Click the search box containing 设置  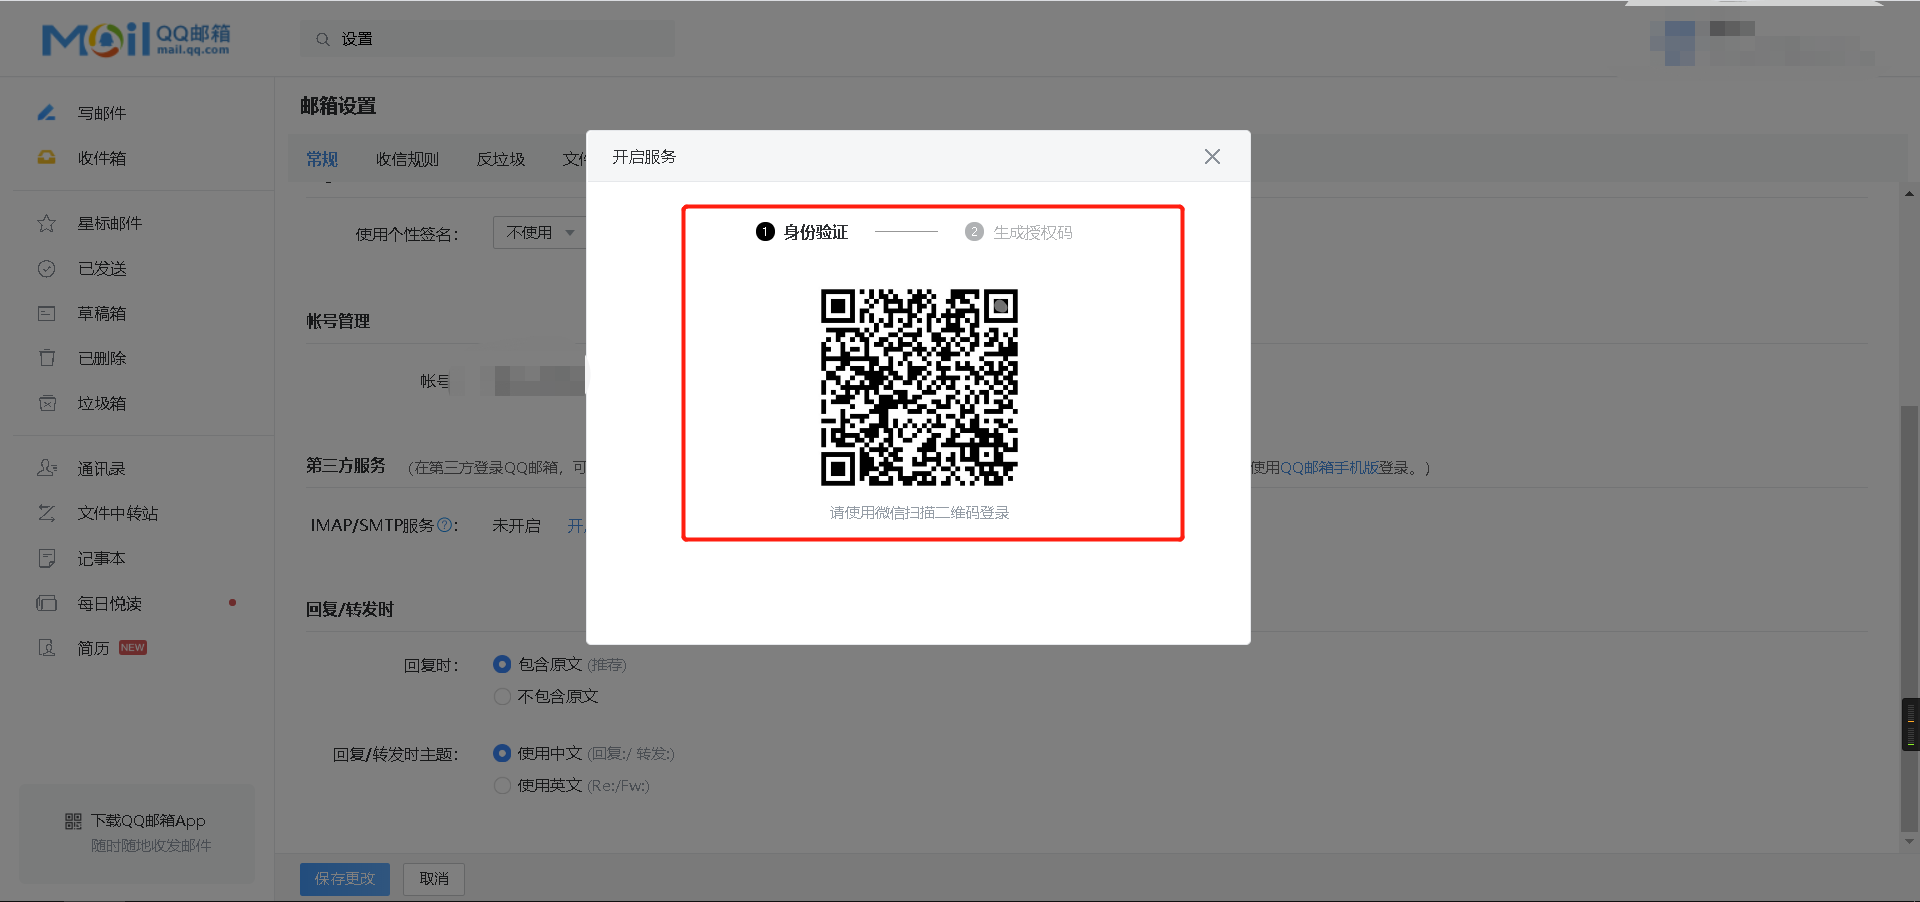tap(488, 39)
